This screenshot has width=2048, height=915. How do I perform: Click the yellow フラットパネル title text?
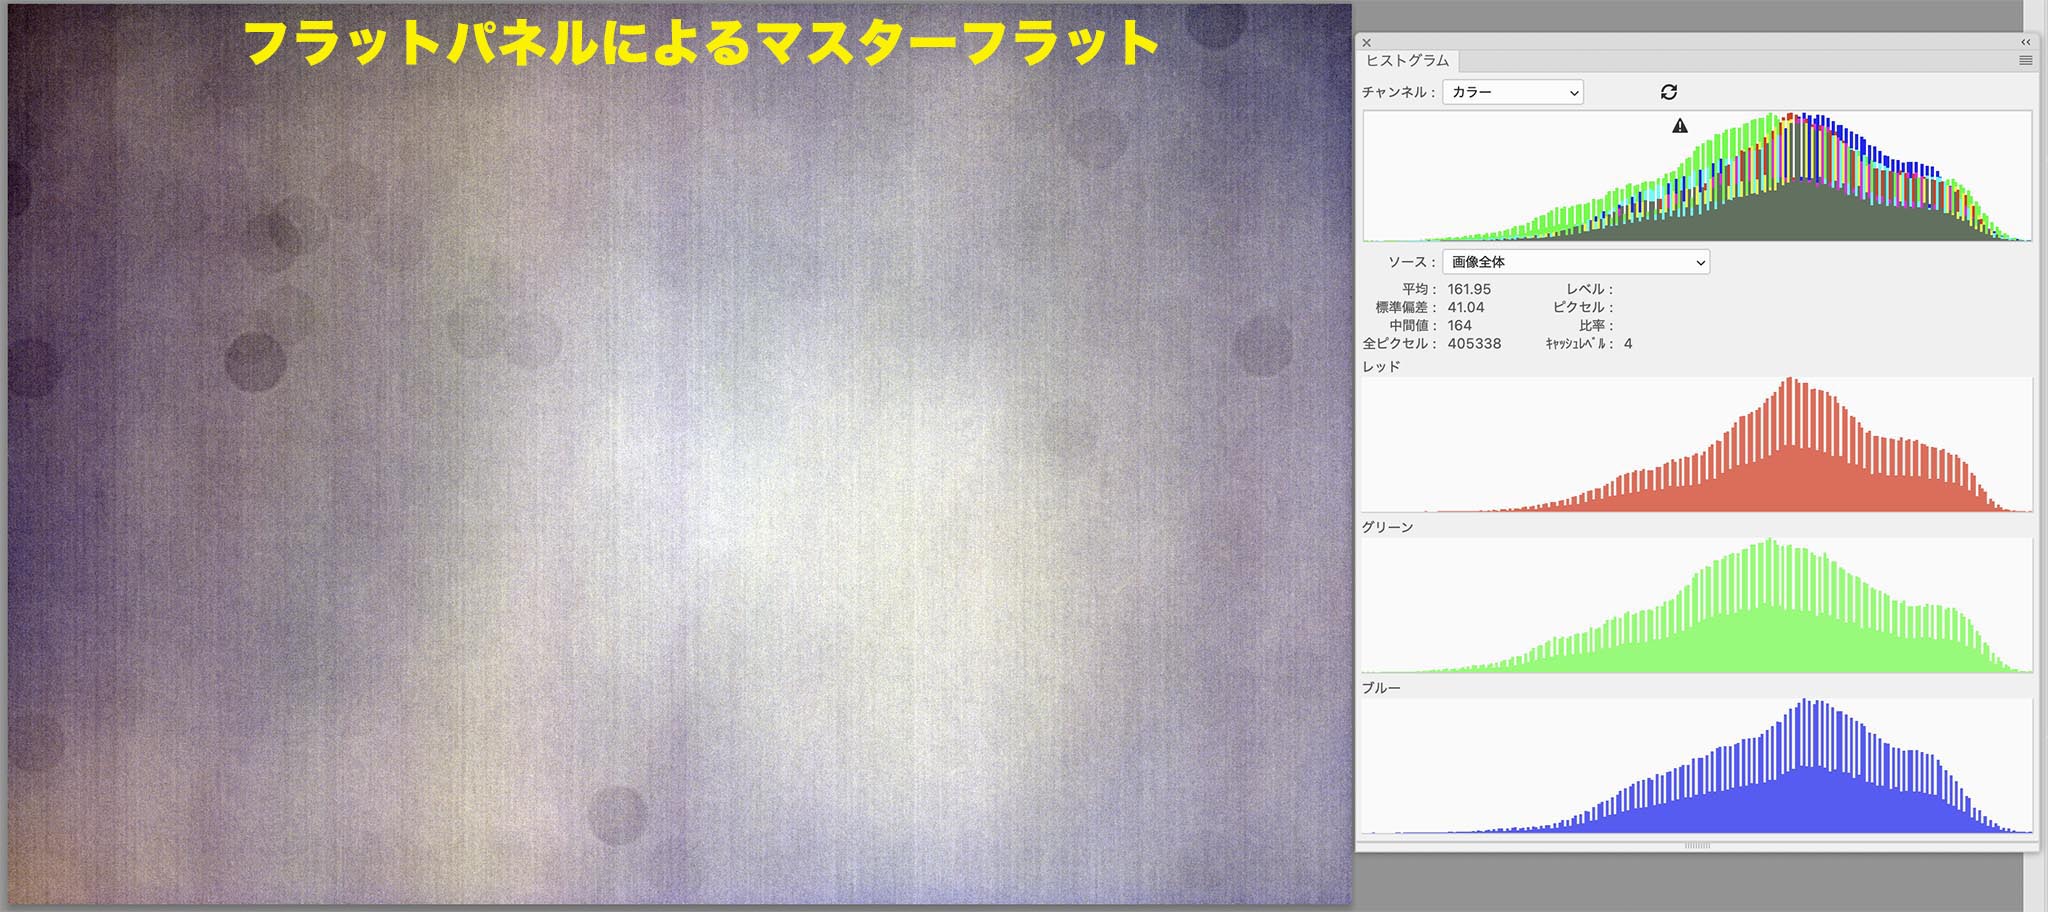701,44
